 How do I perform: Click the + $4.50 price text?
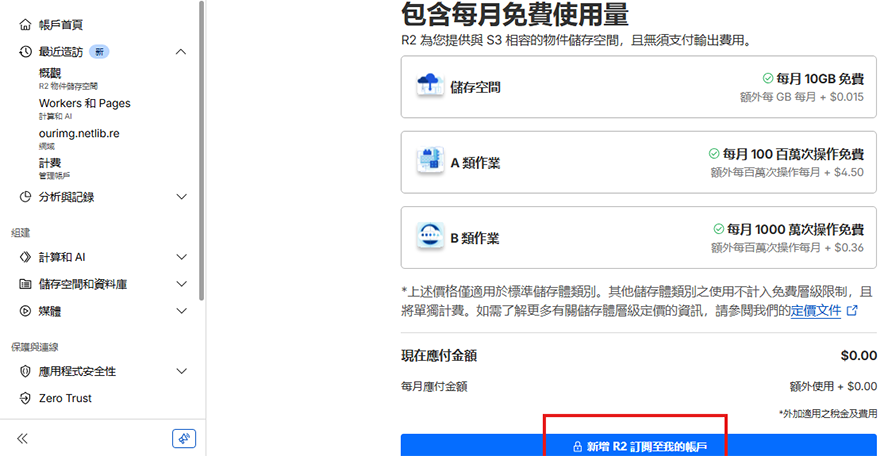pyautogui.click(x=844, y=172)
